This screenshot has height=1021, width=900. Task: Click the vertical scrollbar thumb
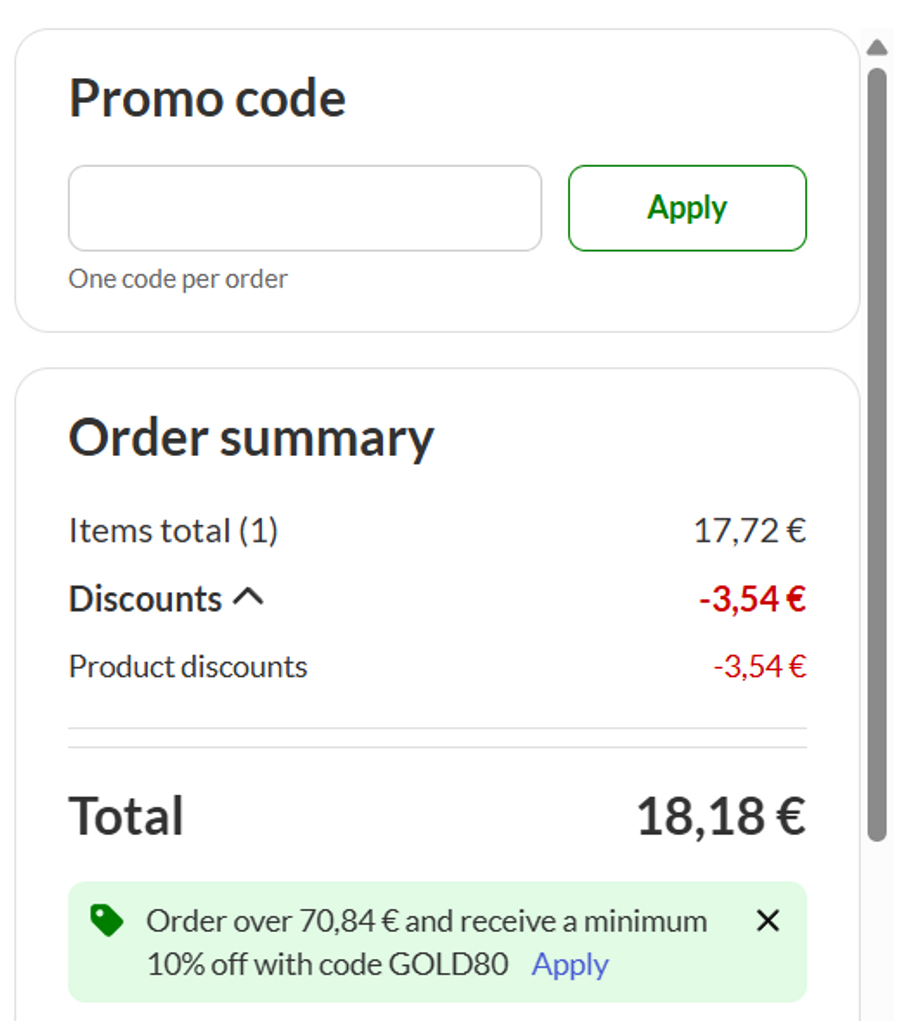click(x=877, y=450)
